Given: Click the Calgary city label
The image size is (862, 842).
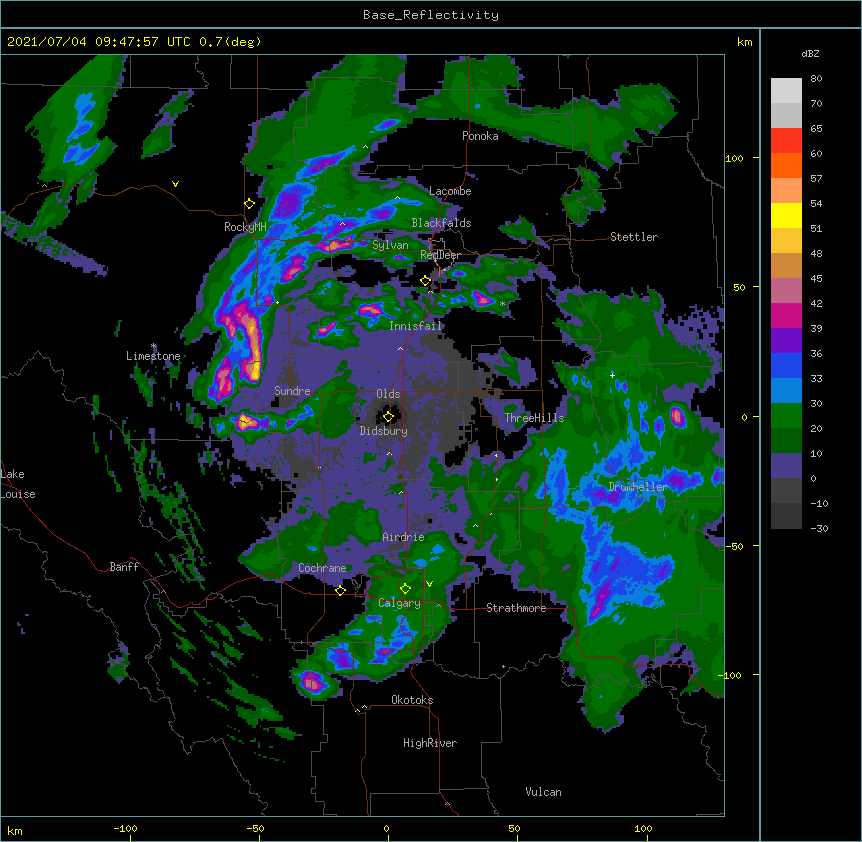Looking at the screenshot, I should pyautogui.click(x=399, y=603).
